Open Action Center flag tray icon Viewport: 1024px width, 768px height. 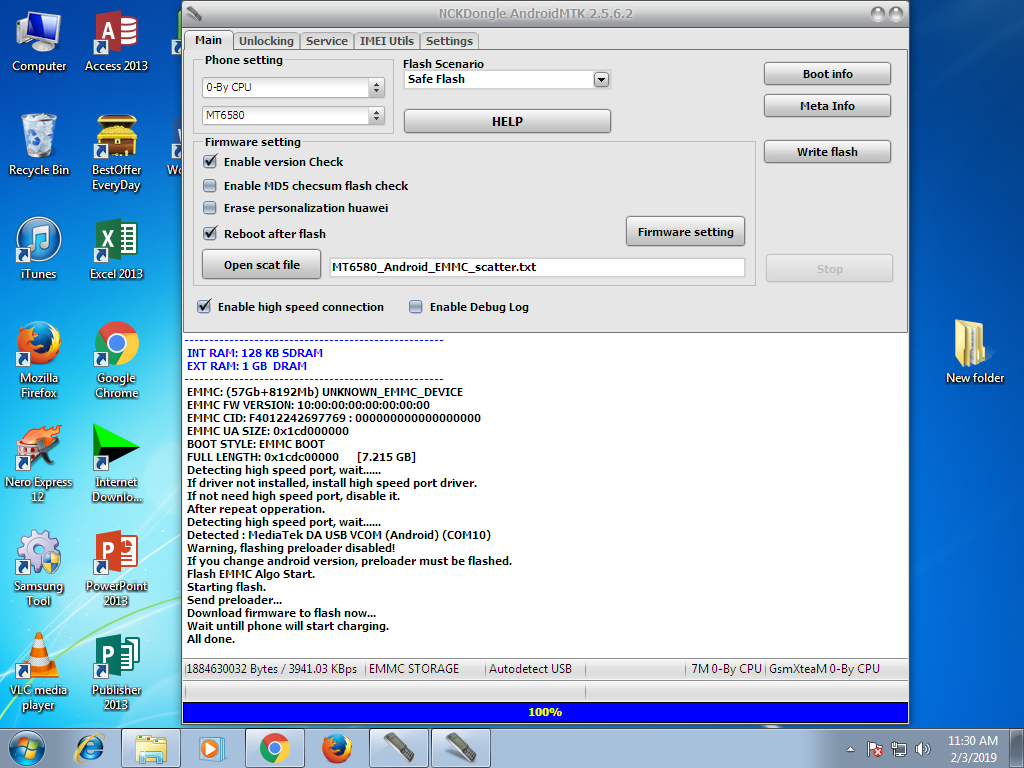pyautogui.click(x=874, y=749)
